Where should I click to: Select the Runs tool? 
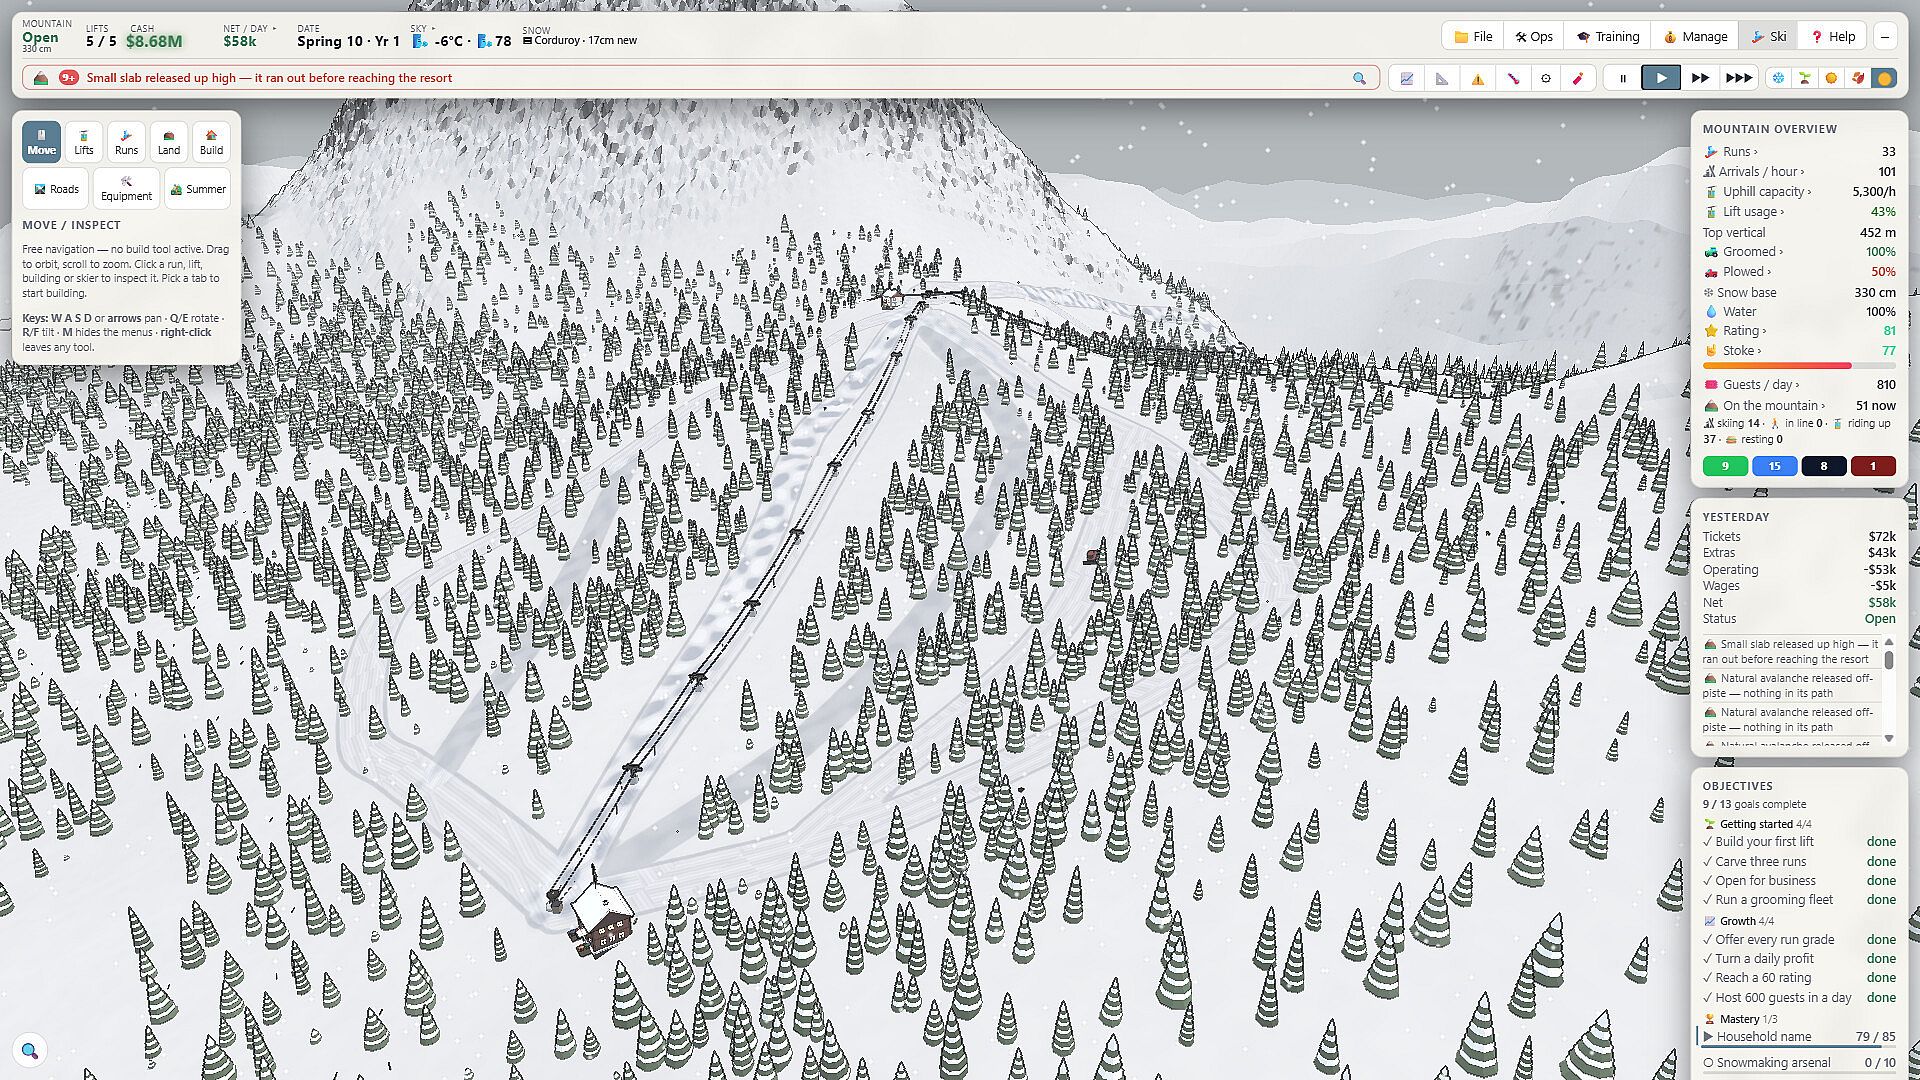pyautogui.click(x=126, y=142)
